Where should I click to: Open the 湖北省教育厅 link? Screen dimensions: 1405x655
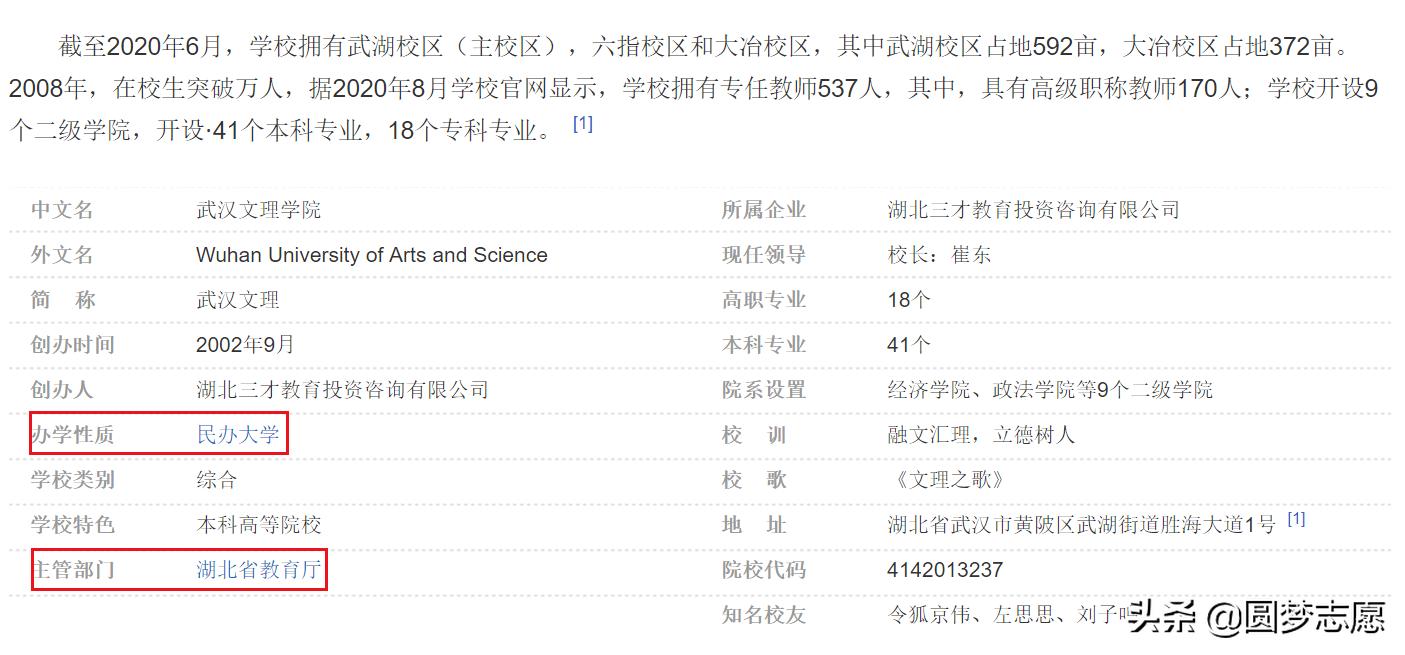[258, 571]
